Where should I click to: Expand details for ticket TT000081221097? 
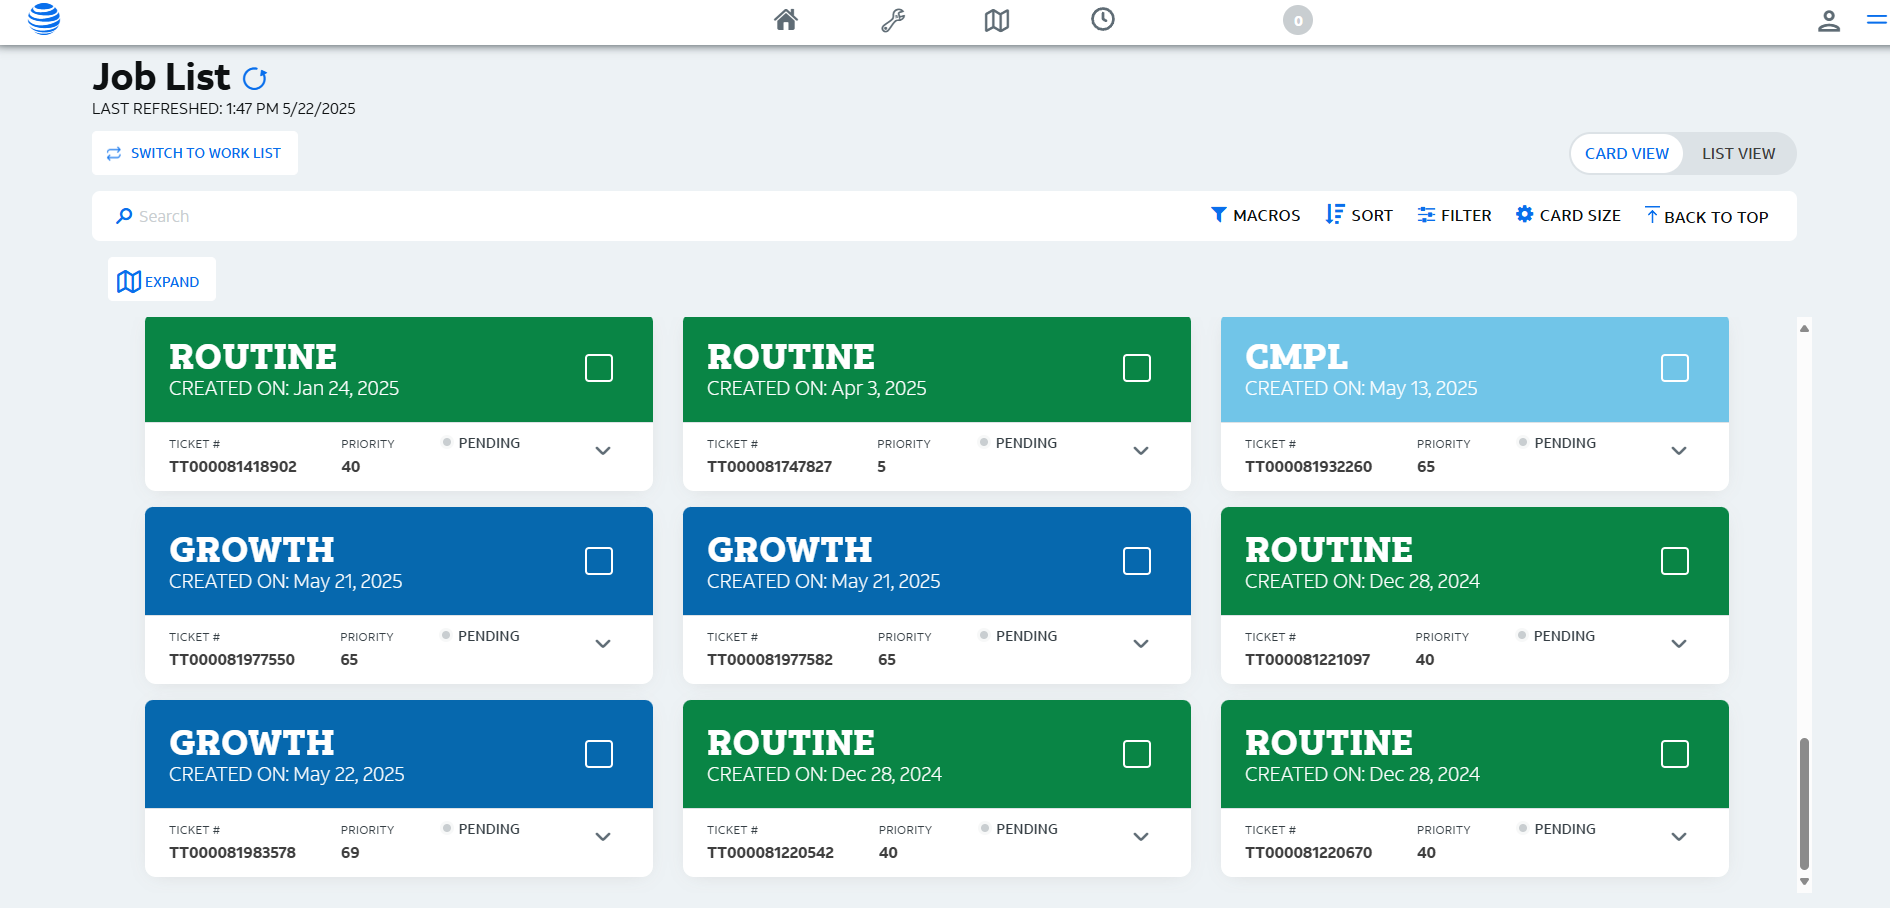(1678, 644)
